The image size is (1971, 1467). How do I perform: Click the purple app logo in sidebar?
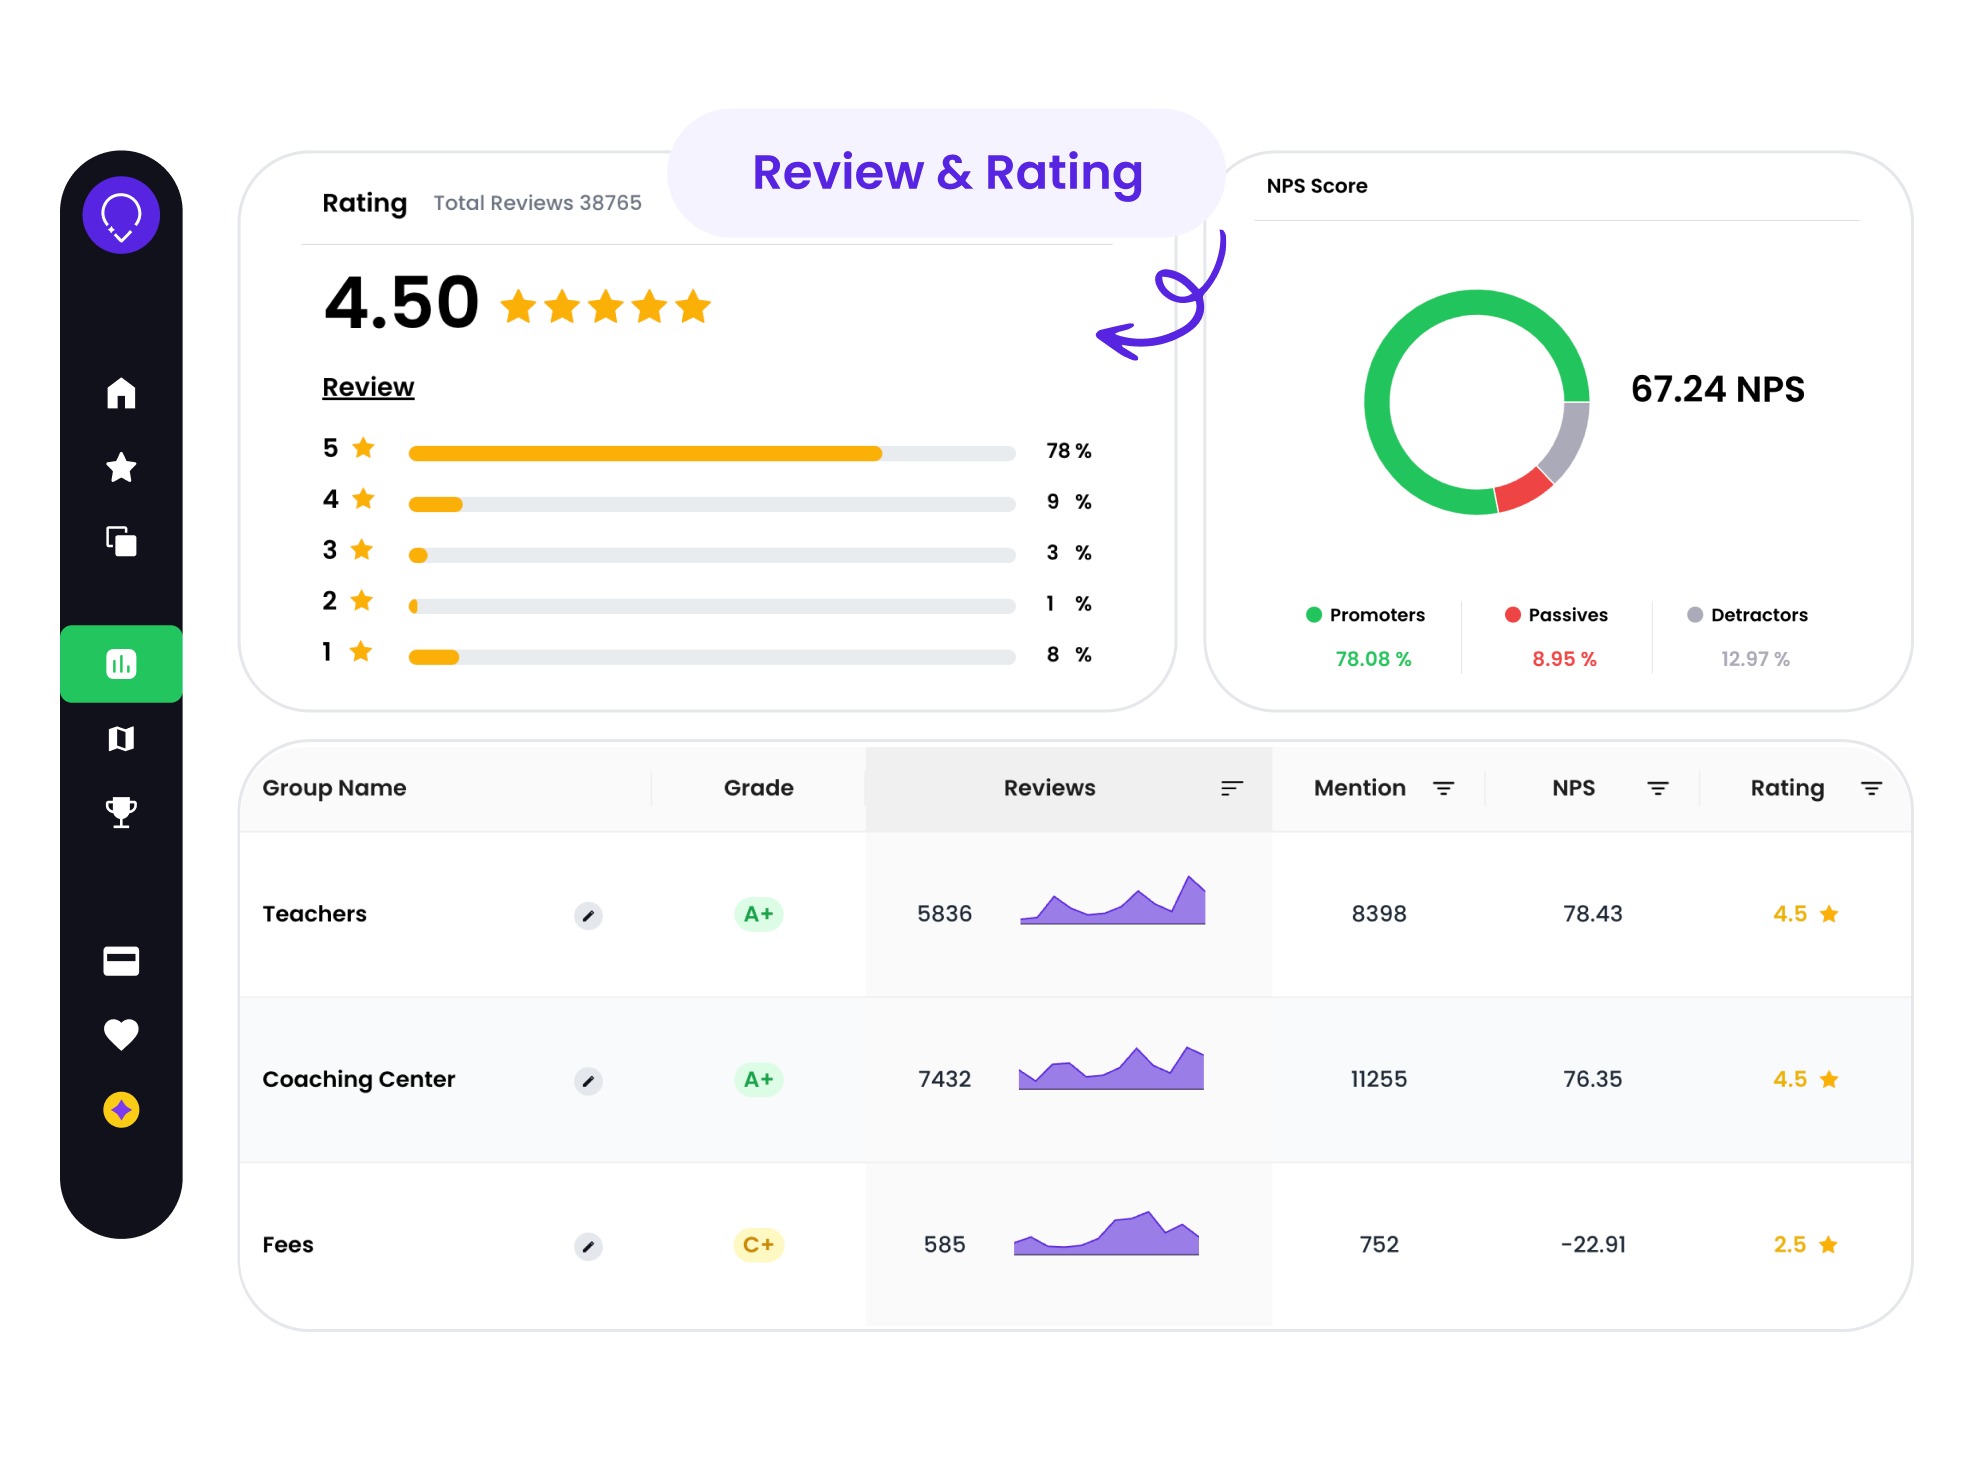pyautogui.click(x=121, y=215)
